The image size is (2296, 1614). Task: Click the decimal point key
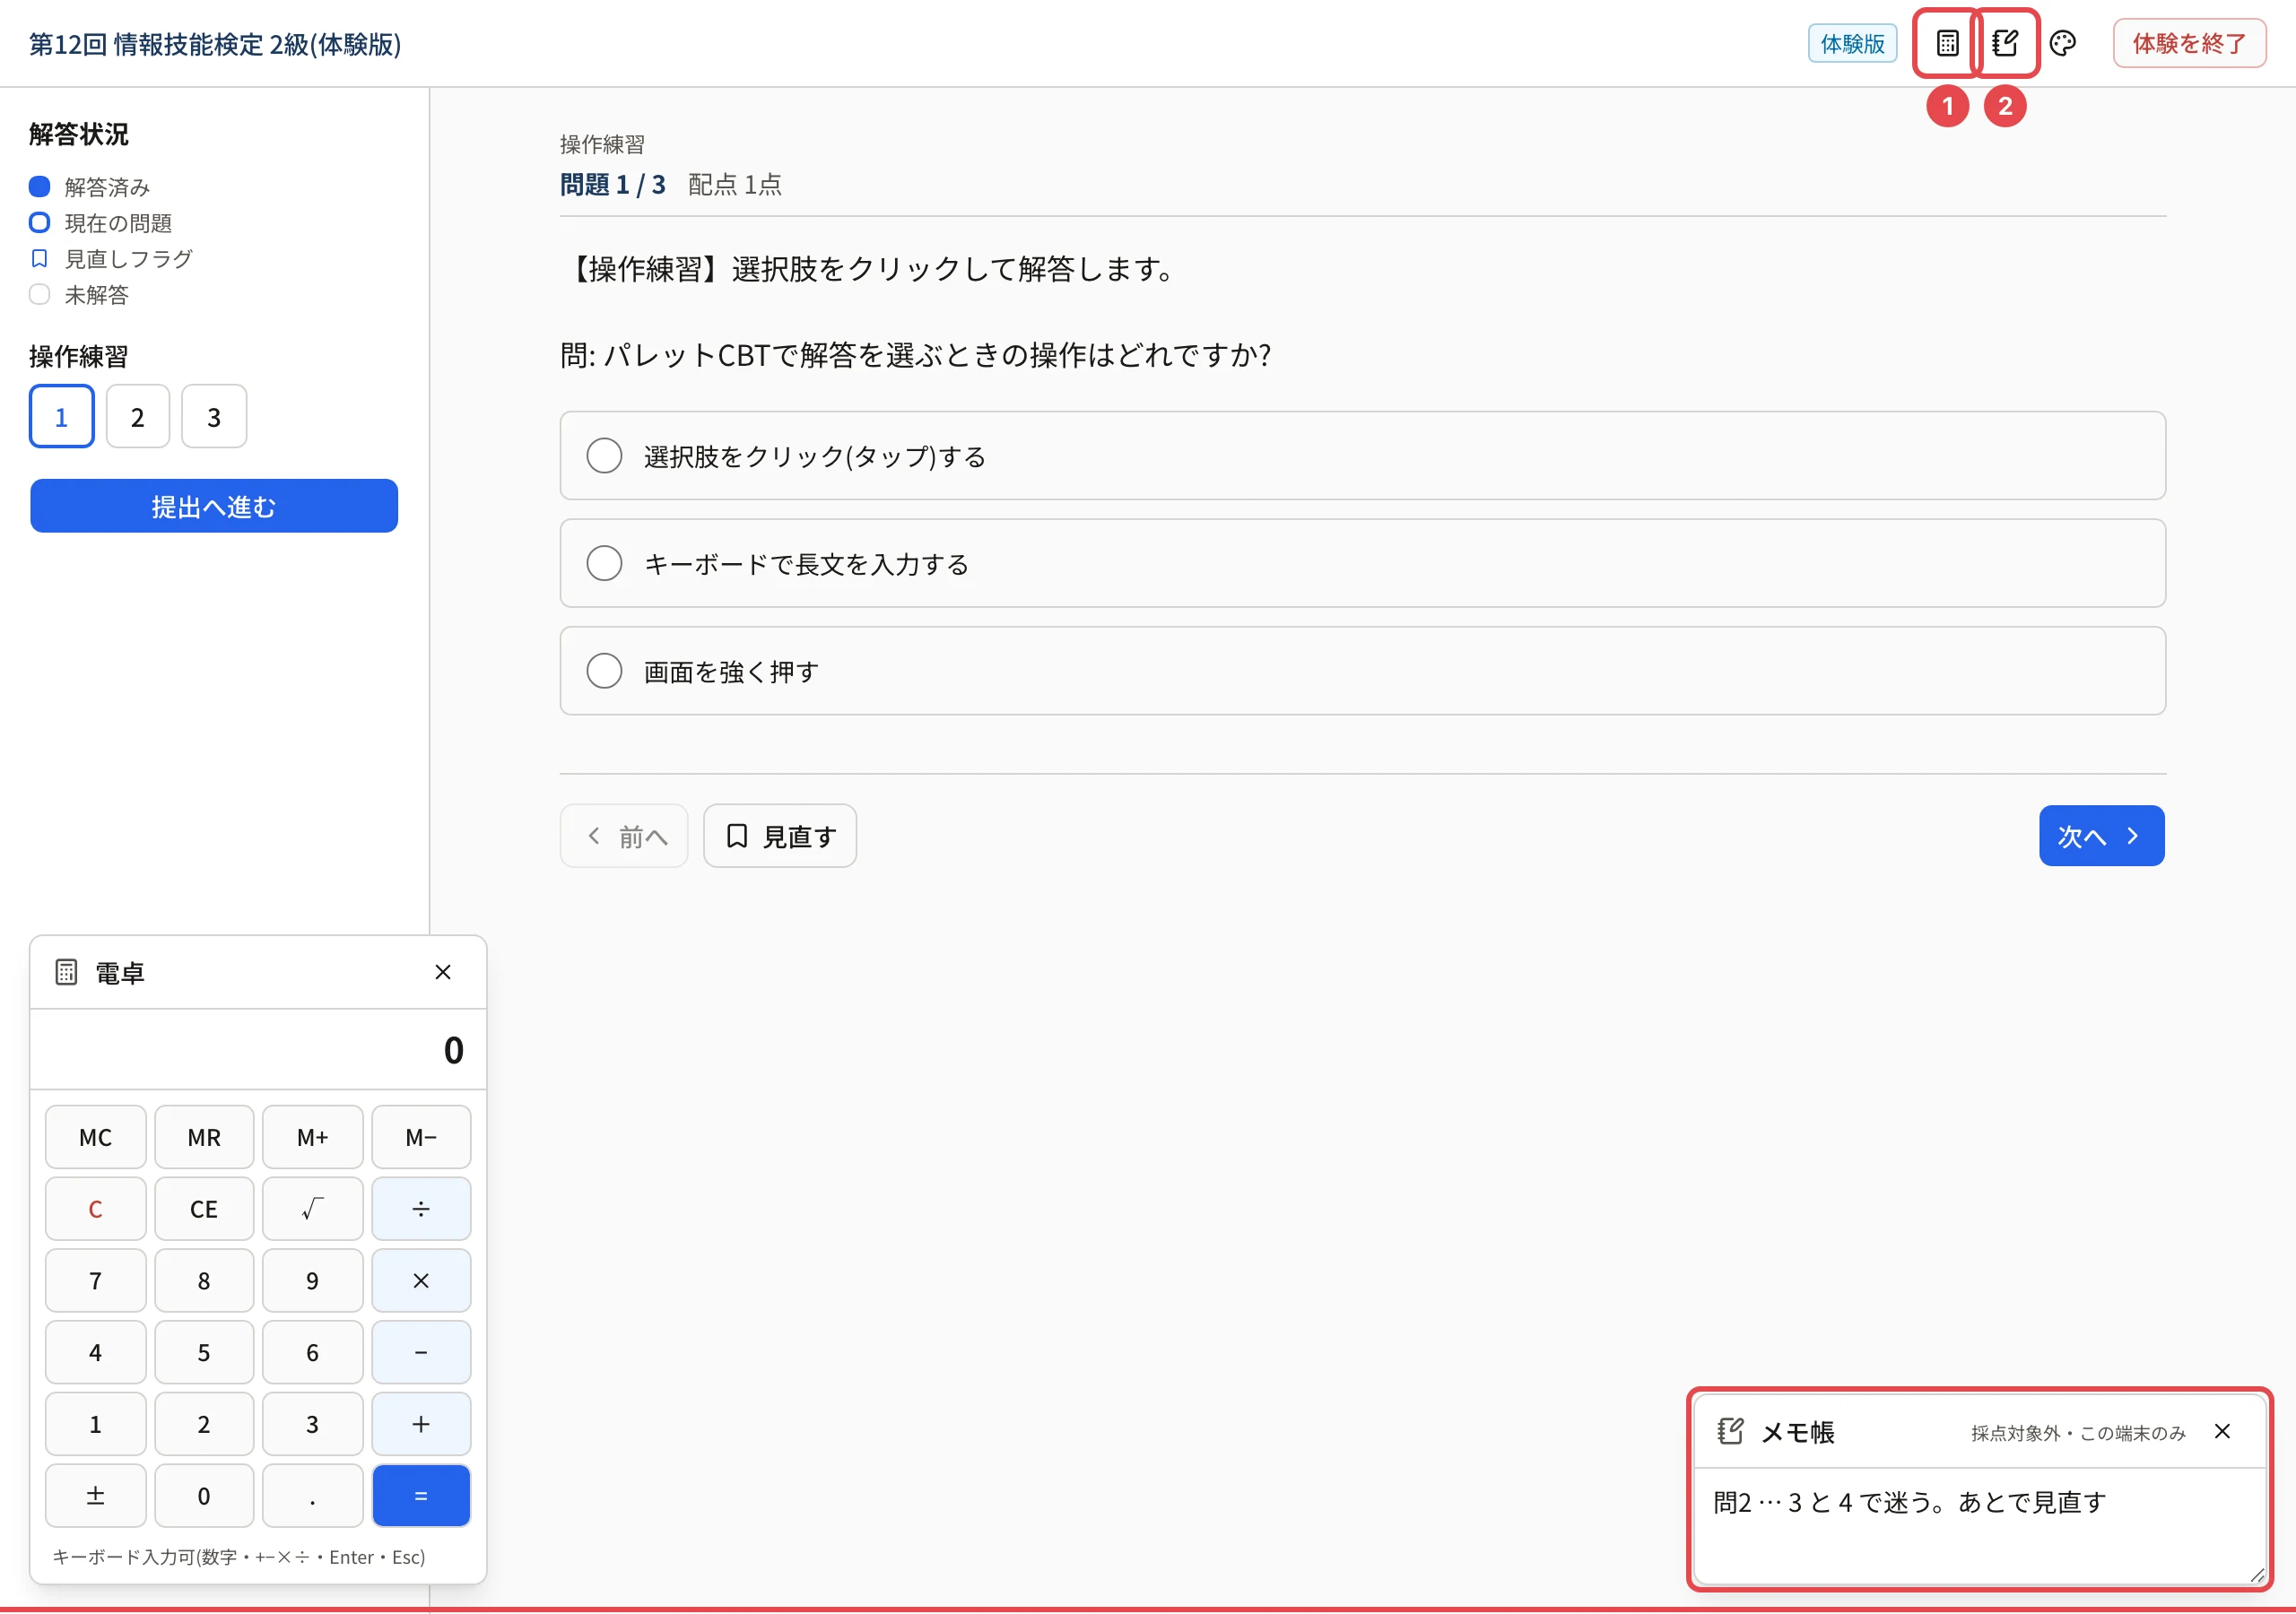312,1495
